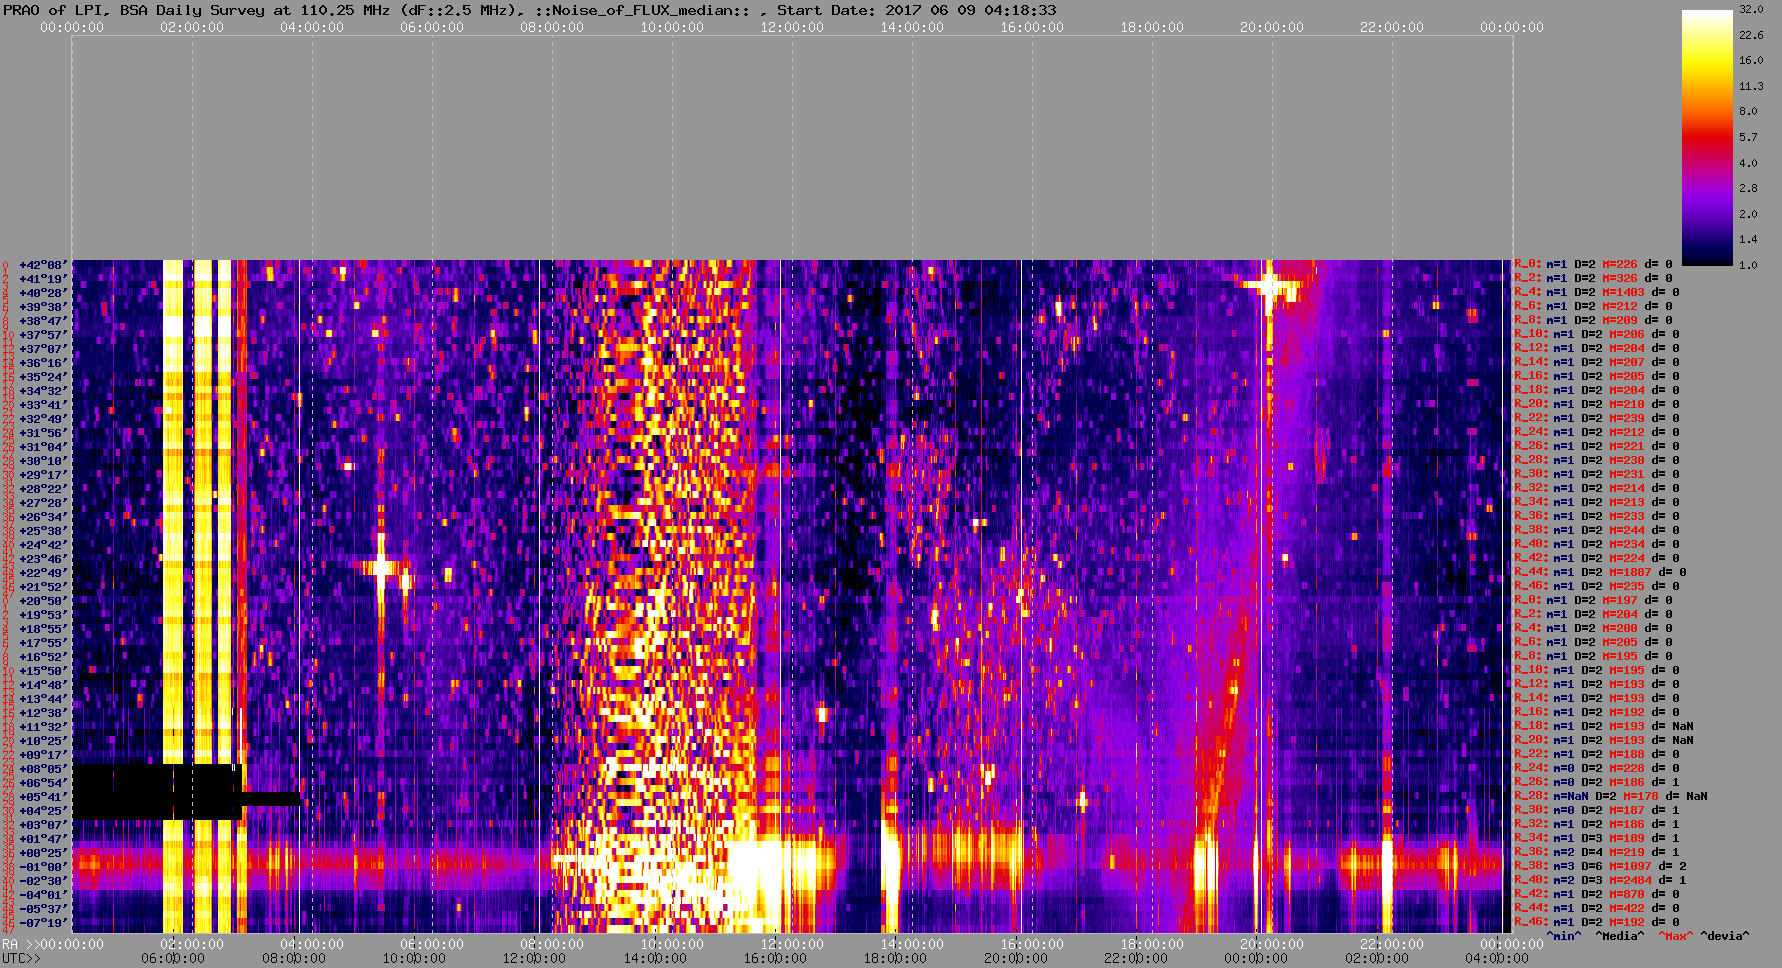
Task: Click declination label +24°42'
Action: coord(43,545)
